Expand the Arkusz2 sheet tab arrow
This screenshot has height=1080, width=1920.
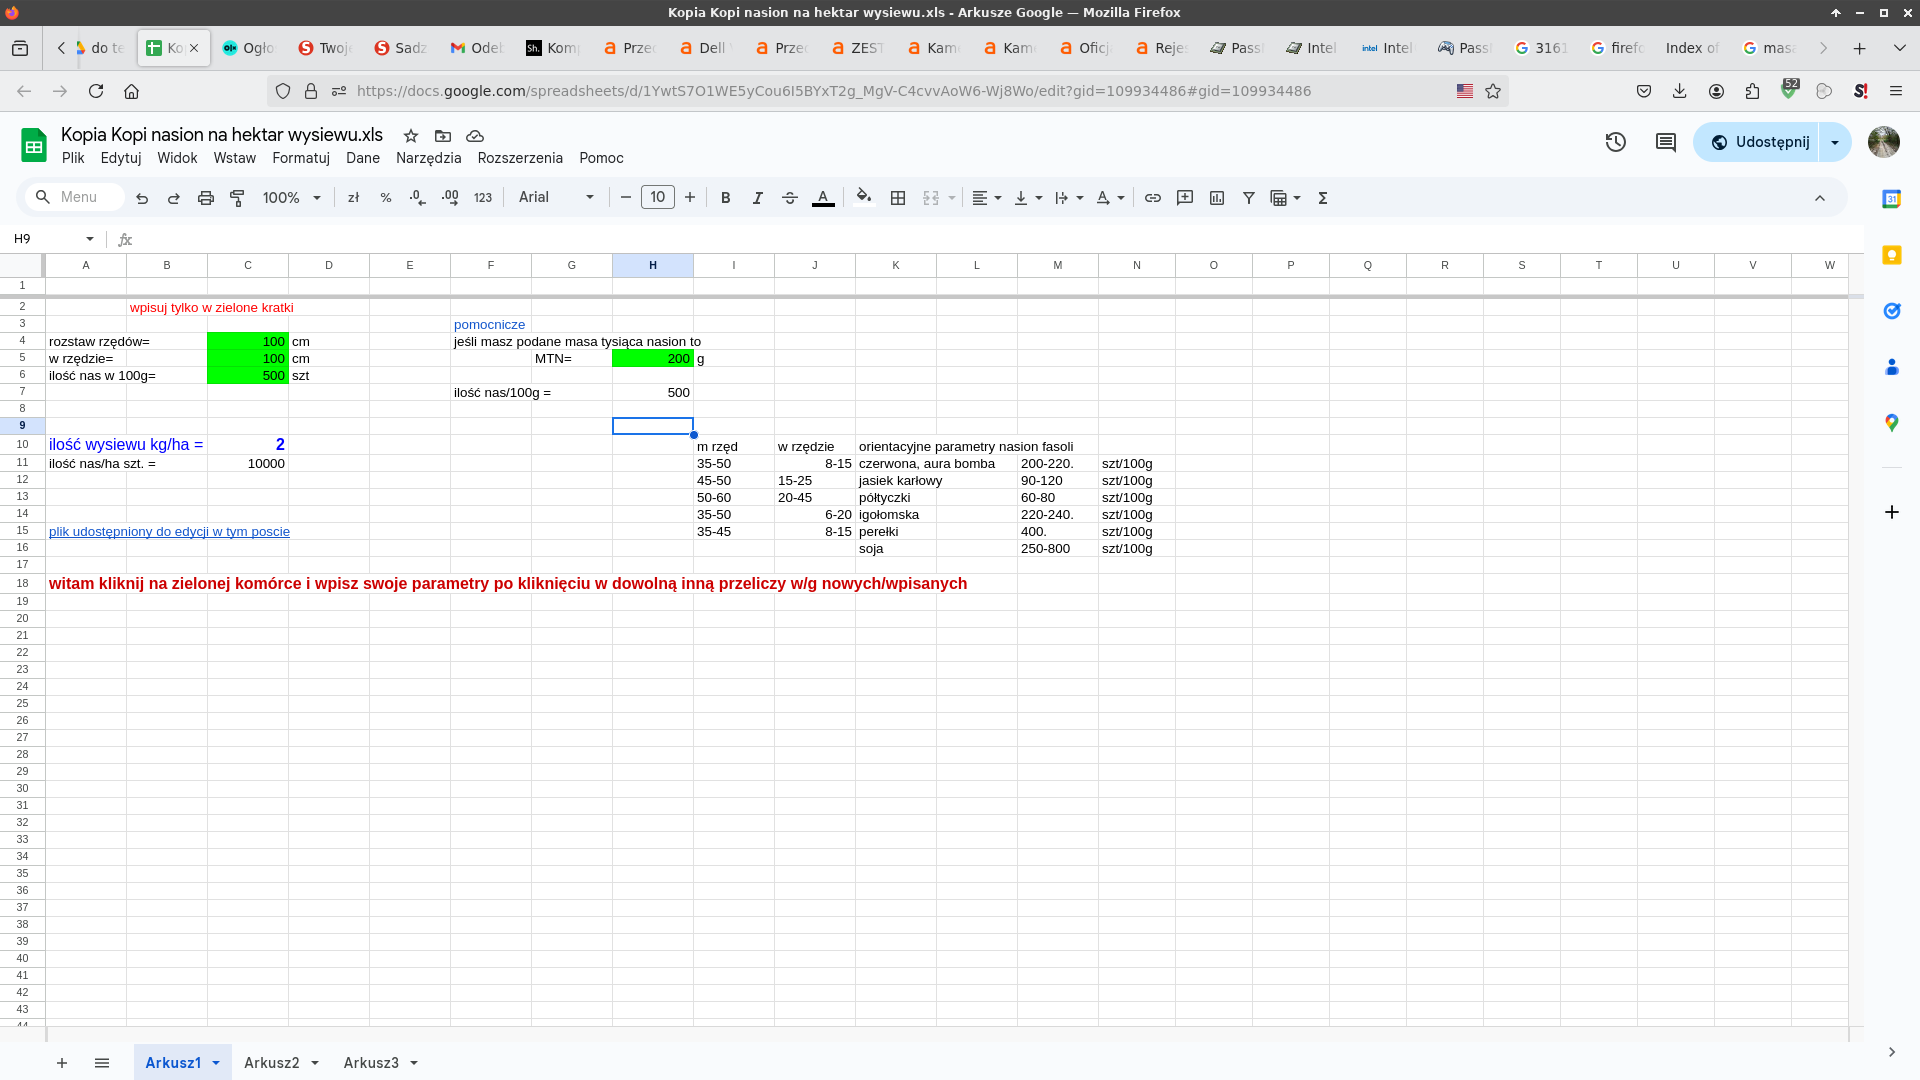[315, 1063]
